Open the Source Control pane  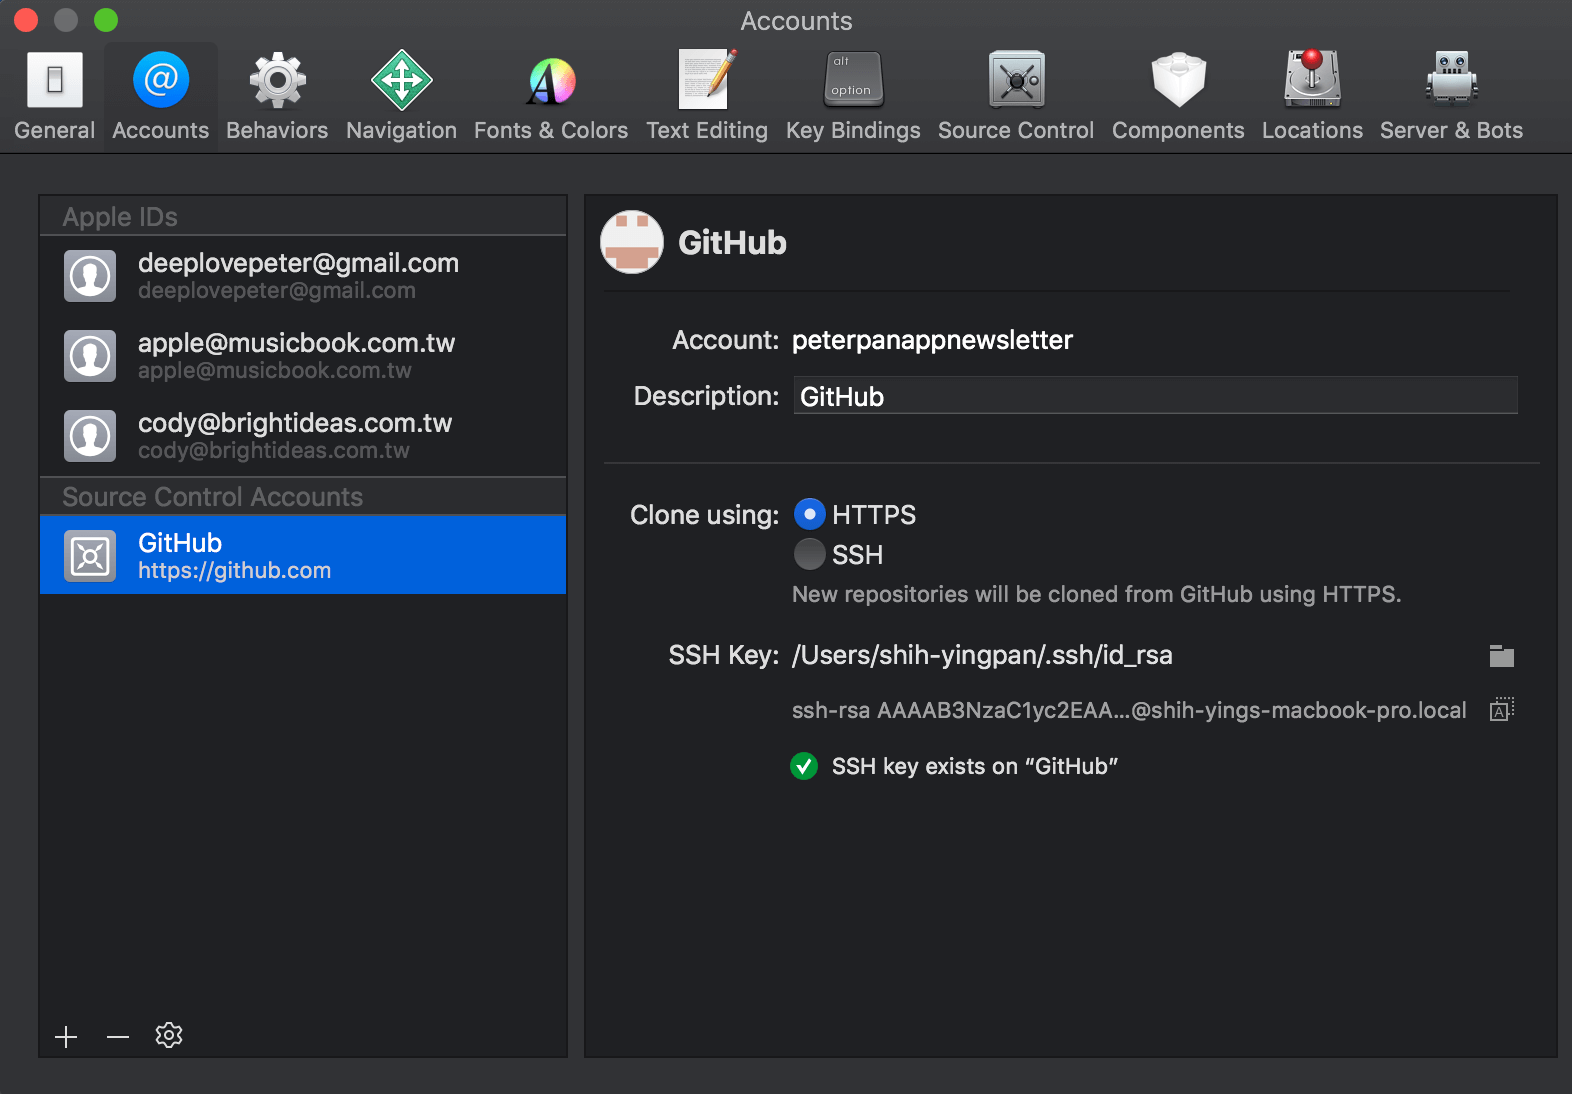(1016, 97)
